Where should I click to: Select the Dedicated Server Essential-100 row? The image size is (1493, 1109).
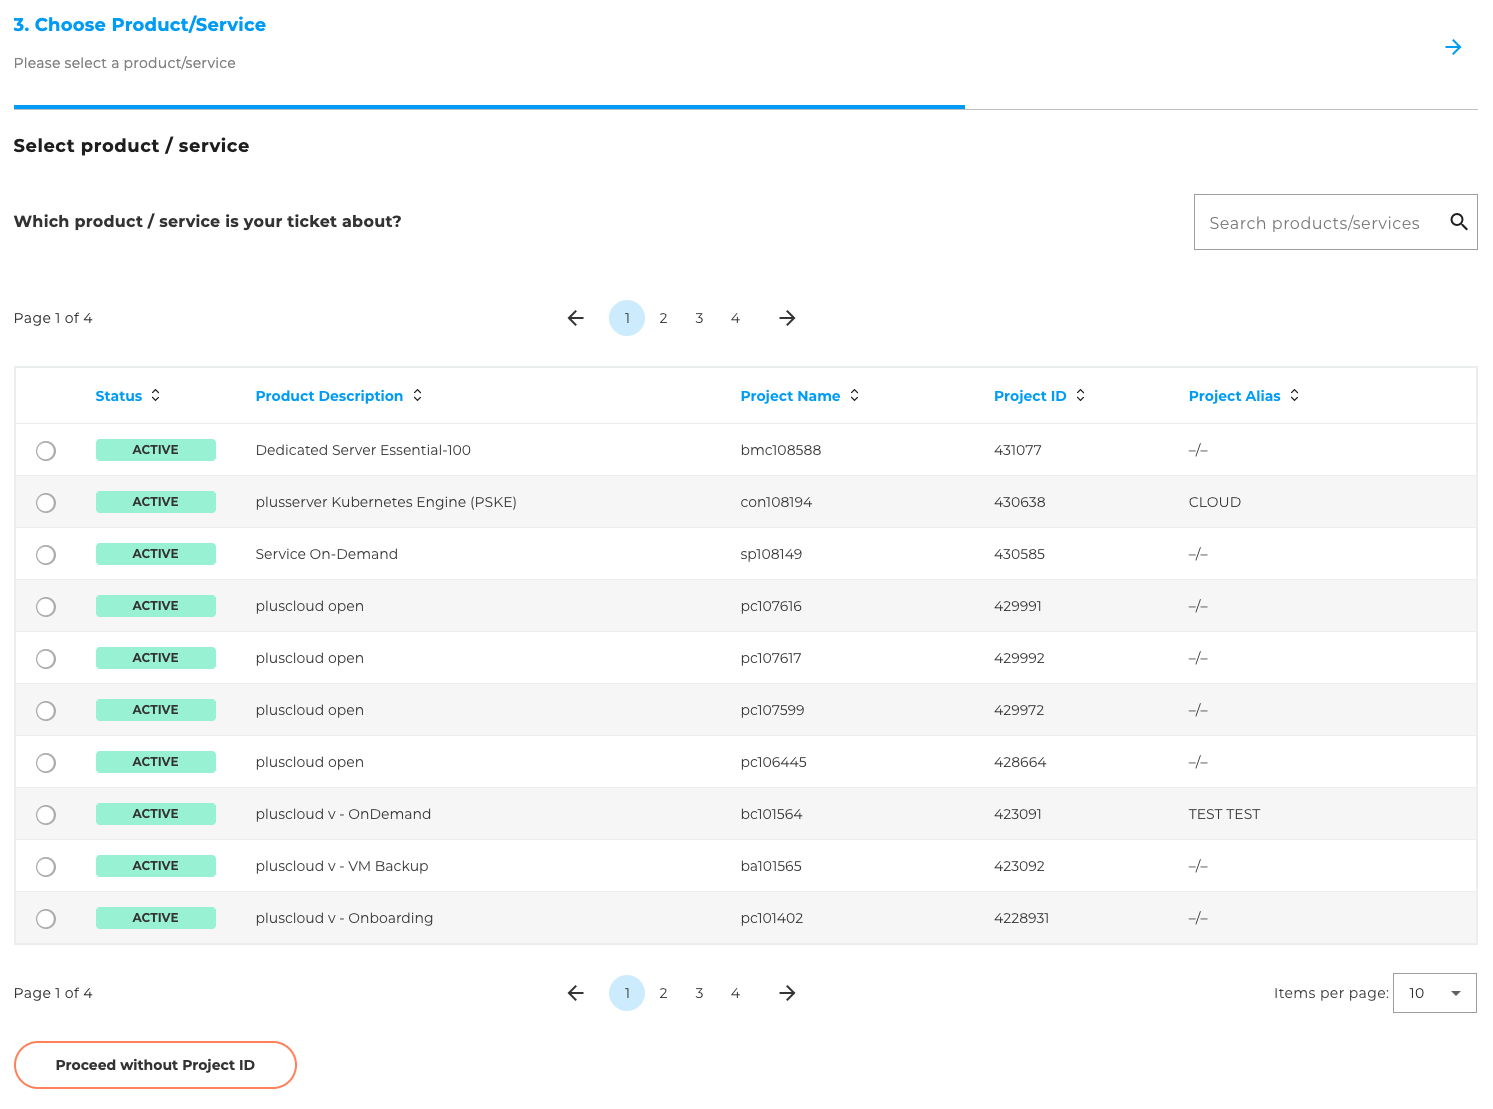(x=45, y=451)
